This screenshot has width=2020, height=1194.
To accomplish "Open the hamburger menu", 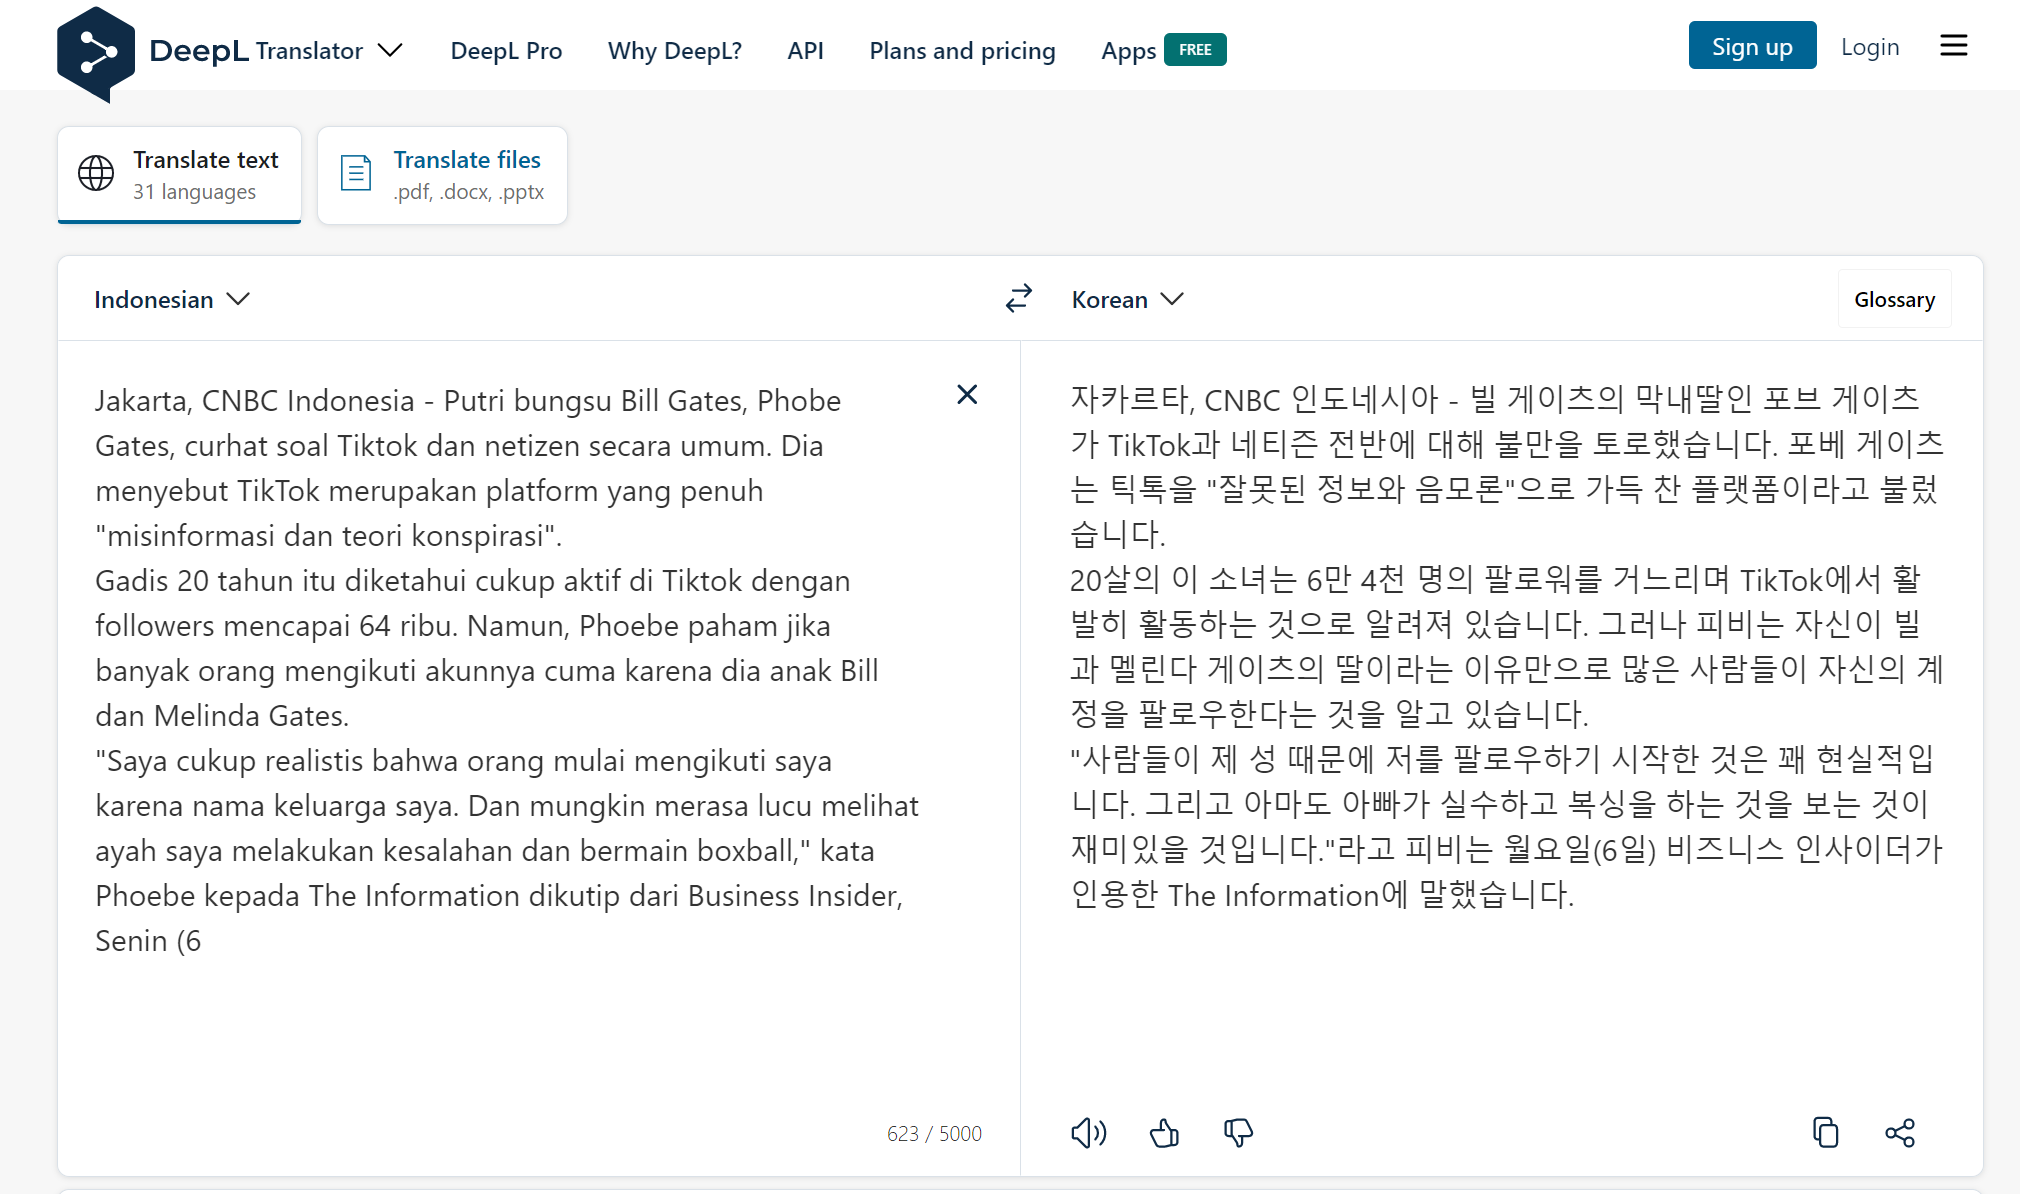I will coord(1953,46).
